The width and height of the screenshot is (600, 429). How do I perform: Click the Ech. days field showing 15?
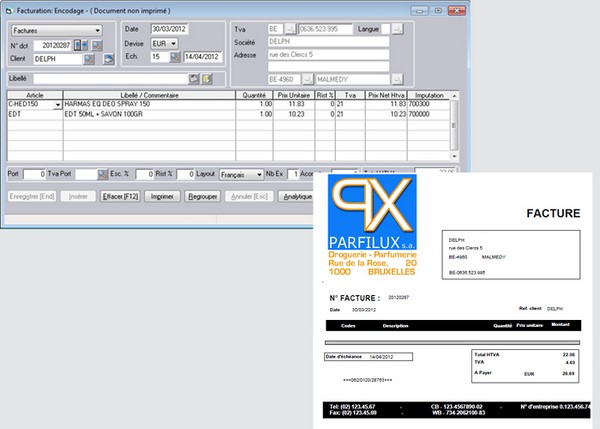coord(160,57)
